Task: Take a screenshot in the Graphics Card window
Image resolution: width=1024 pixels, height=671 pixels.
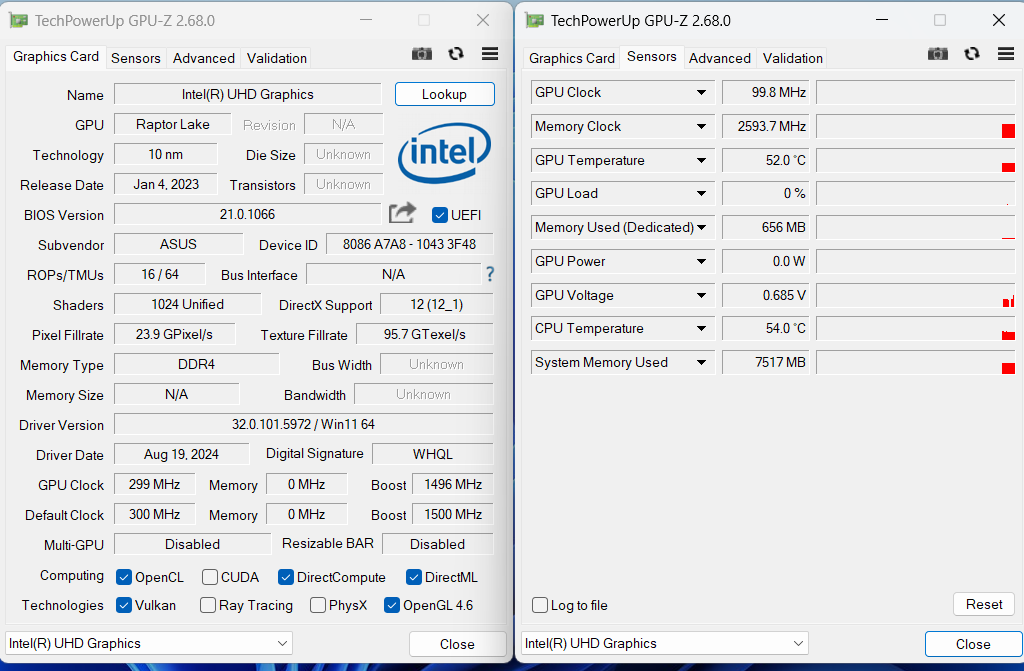Action: pos(422,54)
